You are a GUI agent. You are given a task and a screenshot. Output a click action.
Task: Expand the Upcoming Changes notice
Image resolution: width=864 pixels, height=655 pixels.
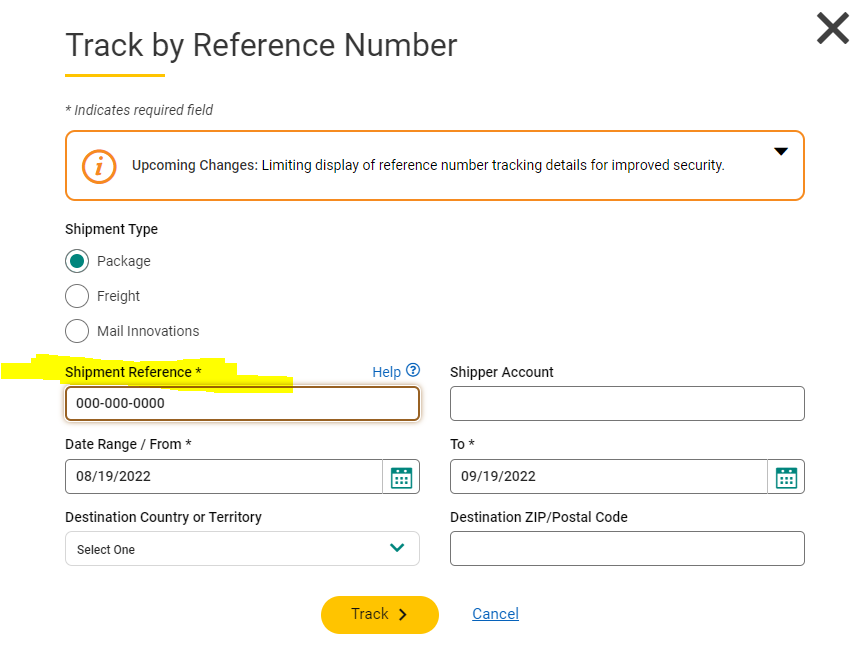(781, 151)
